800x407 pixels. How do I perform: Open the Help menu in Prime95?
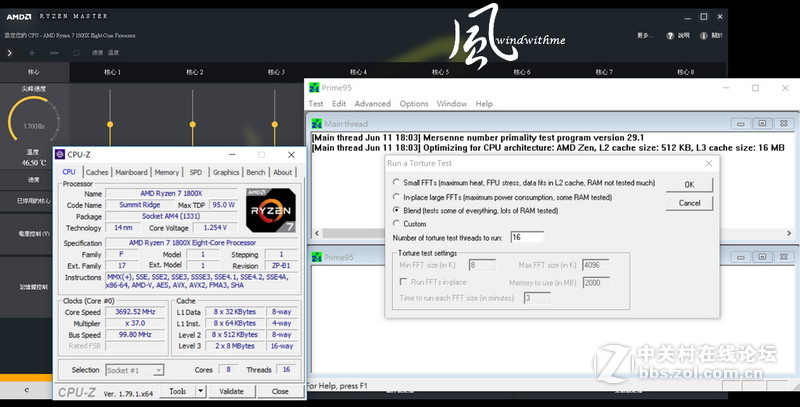tap(484, 104)
